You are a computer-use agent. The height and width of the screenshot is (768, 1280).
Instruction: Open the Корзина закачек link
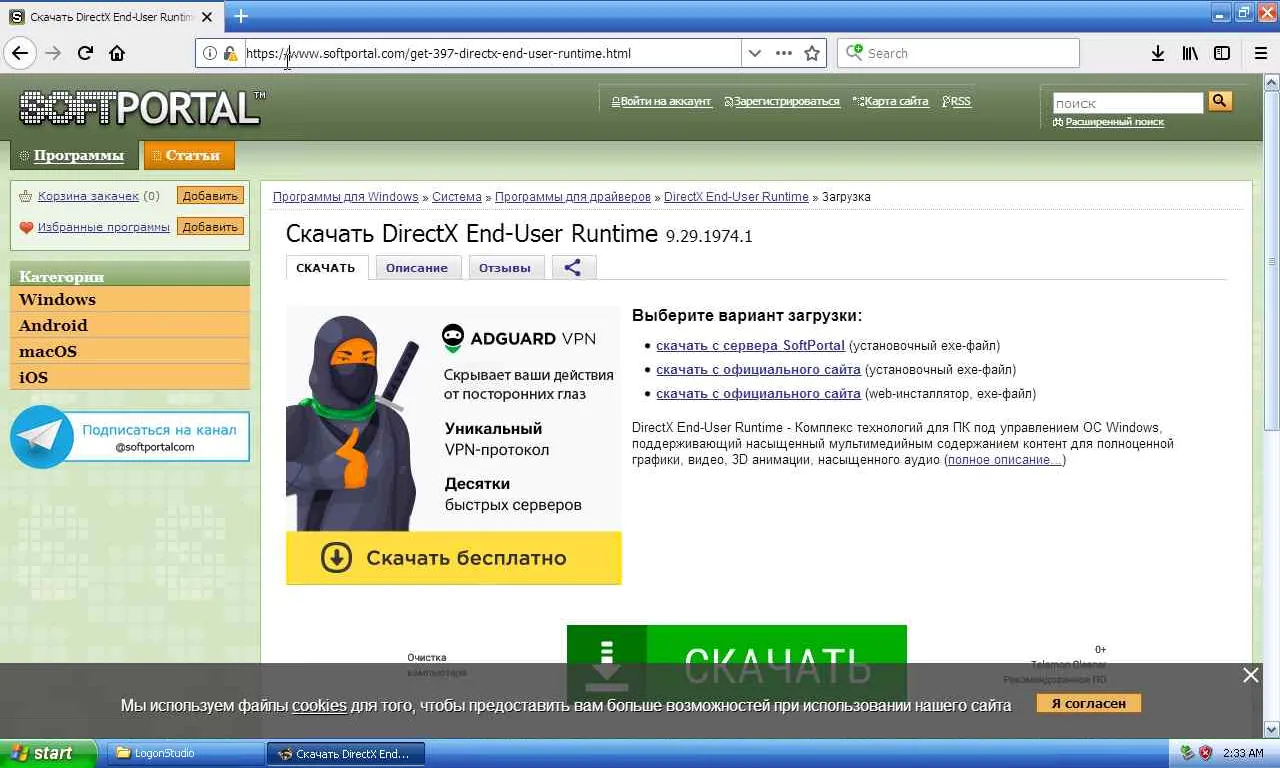tap(88, 196)
